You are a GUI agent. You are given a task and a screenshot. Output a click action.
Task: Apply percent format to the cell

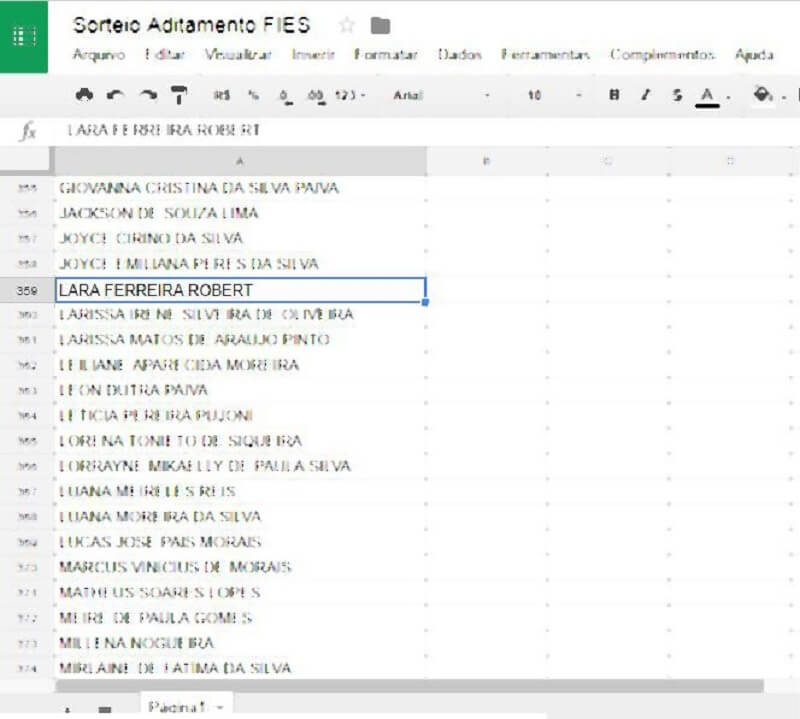pyautogui.click(x=254, y=95)
